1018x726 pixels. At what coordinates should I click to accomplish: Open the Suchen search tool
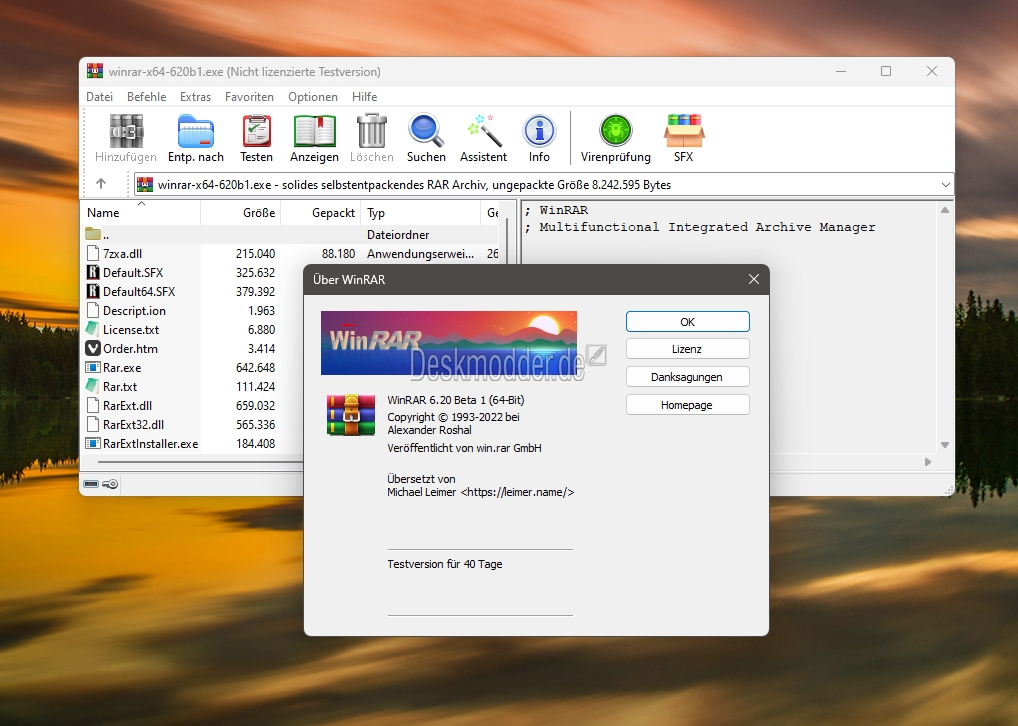pyautogui.click(x=426, y=132)
